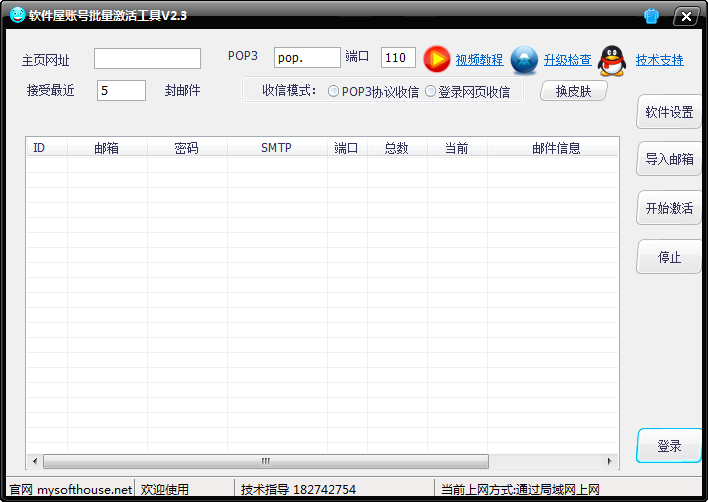Viewport: 708px width, 502px height.
Task: Sort by the 邮箱 column header
Action: tap(107, 148)
